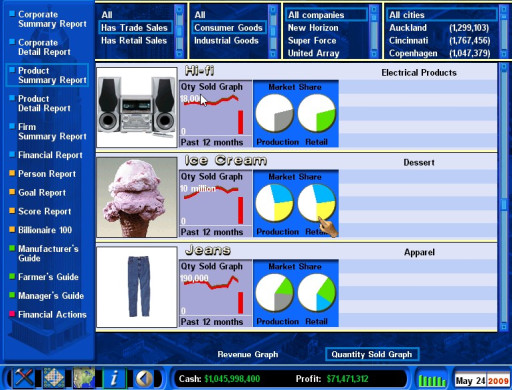Click the diamond-pattern city view icon
Image resolution: width=512 pixels, height=390 pixels.
(54, 378)
